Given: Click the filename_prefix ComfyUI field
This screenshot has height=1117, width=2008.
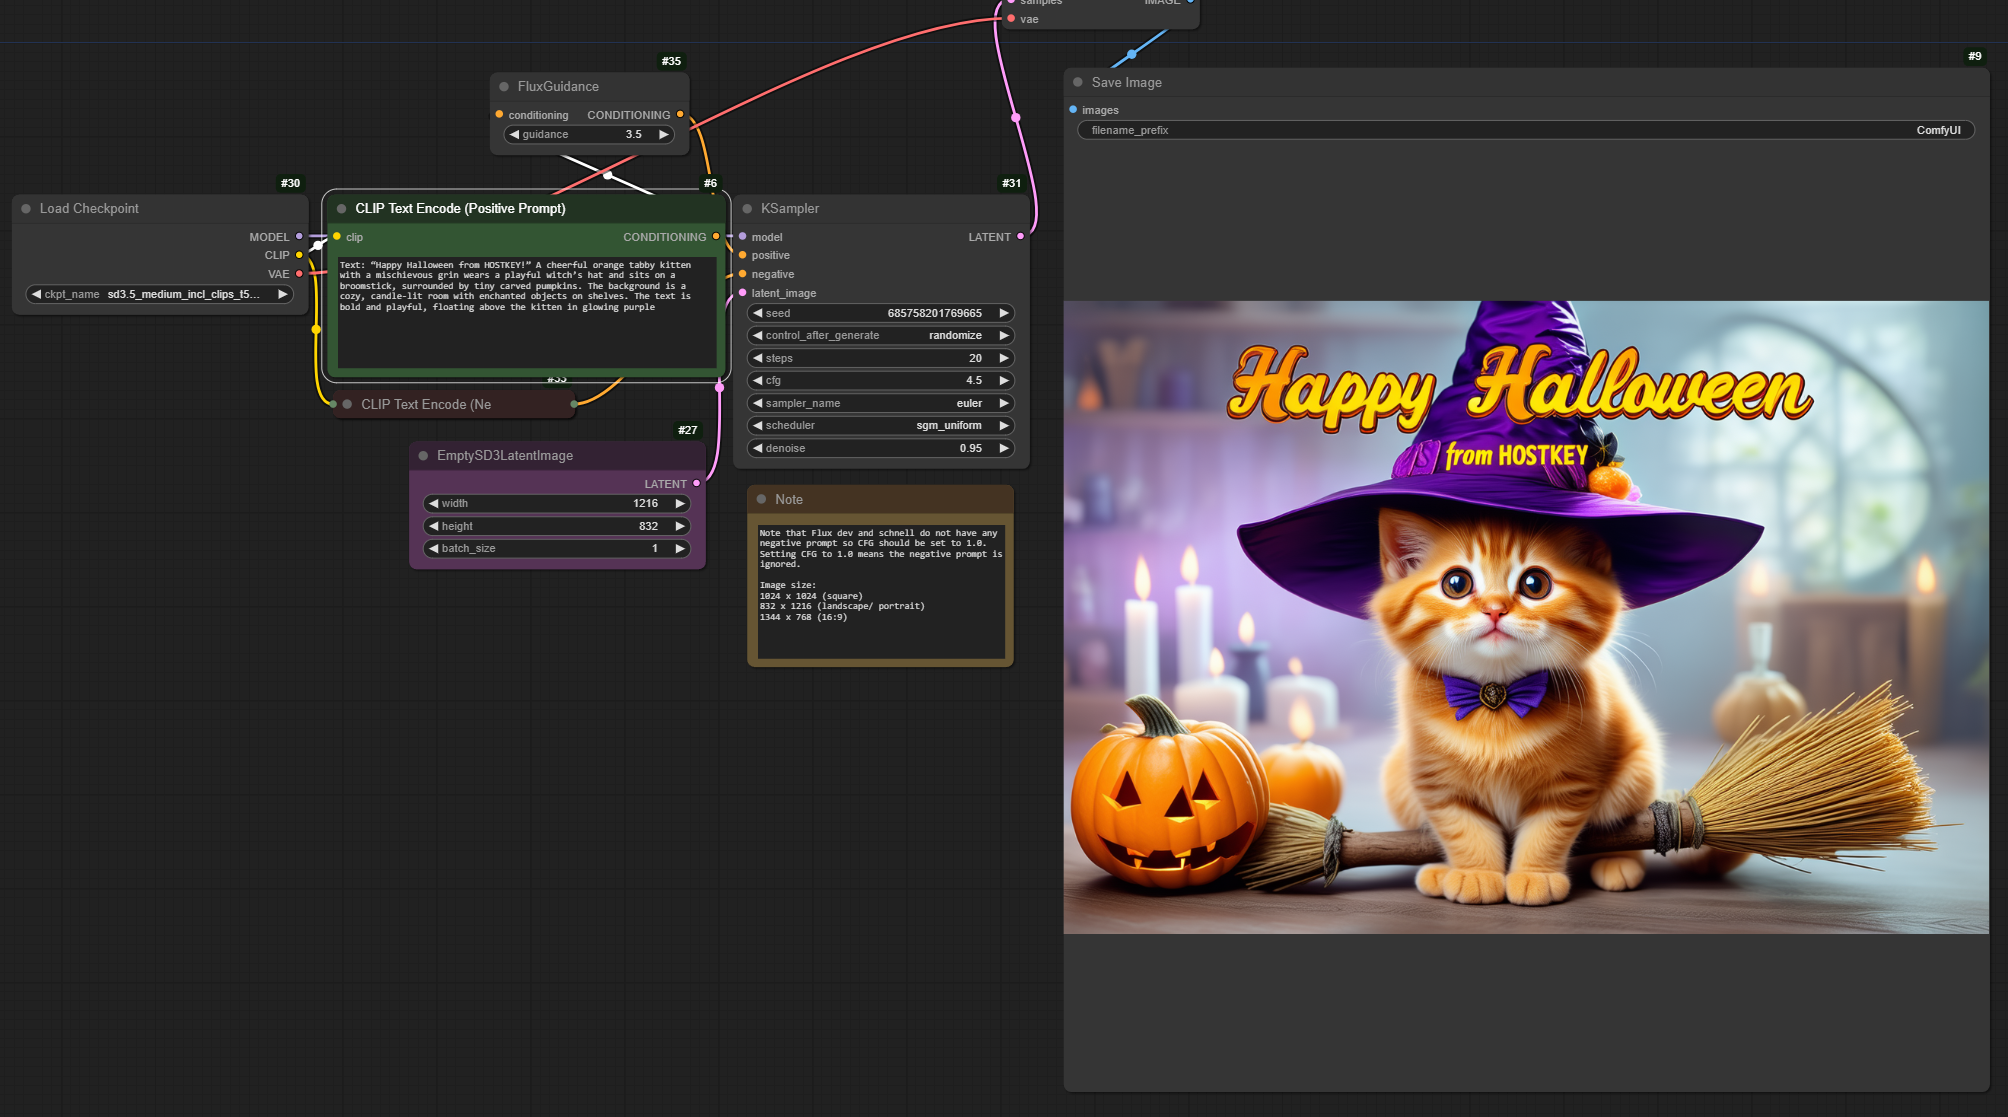Looking at the screenshot, I should click(x=1525, y=131).
